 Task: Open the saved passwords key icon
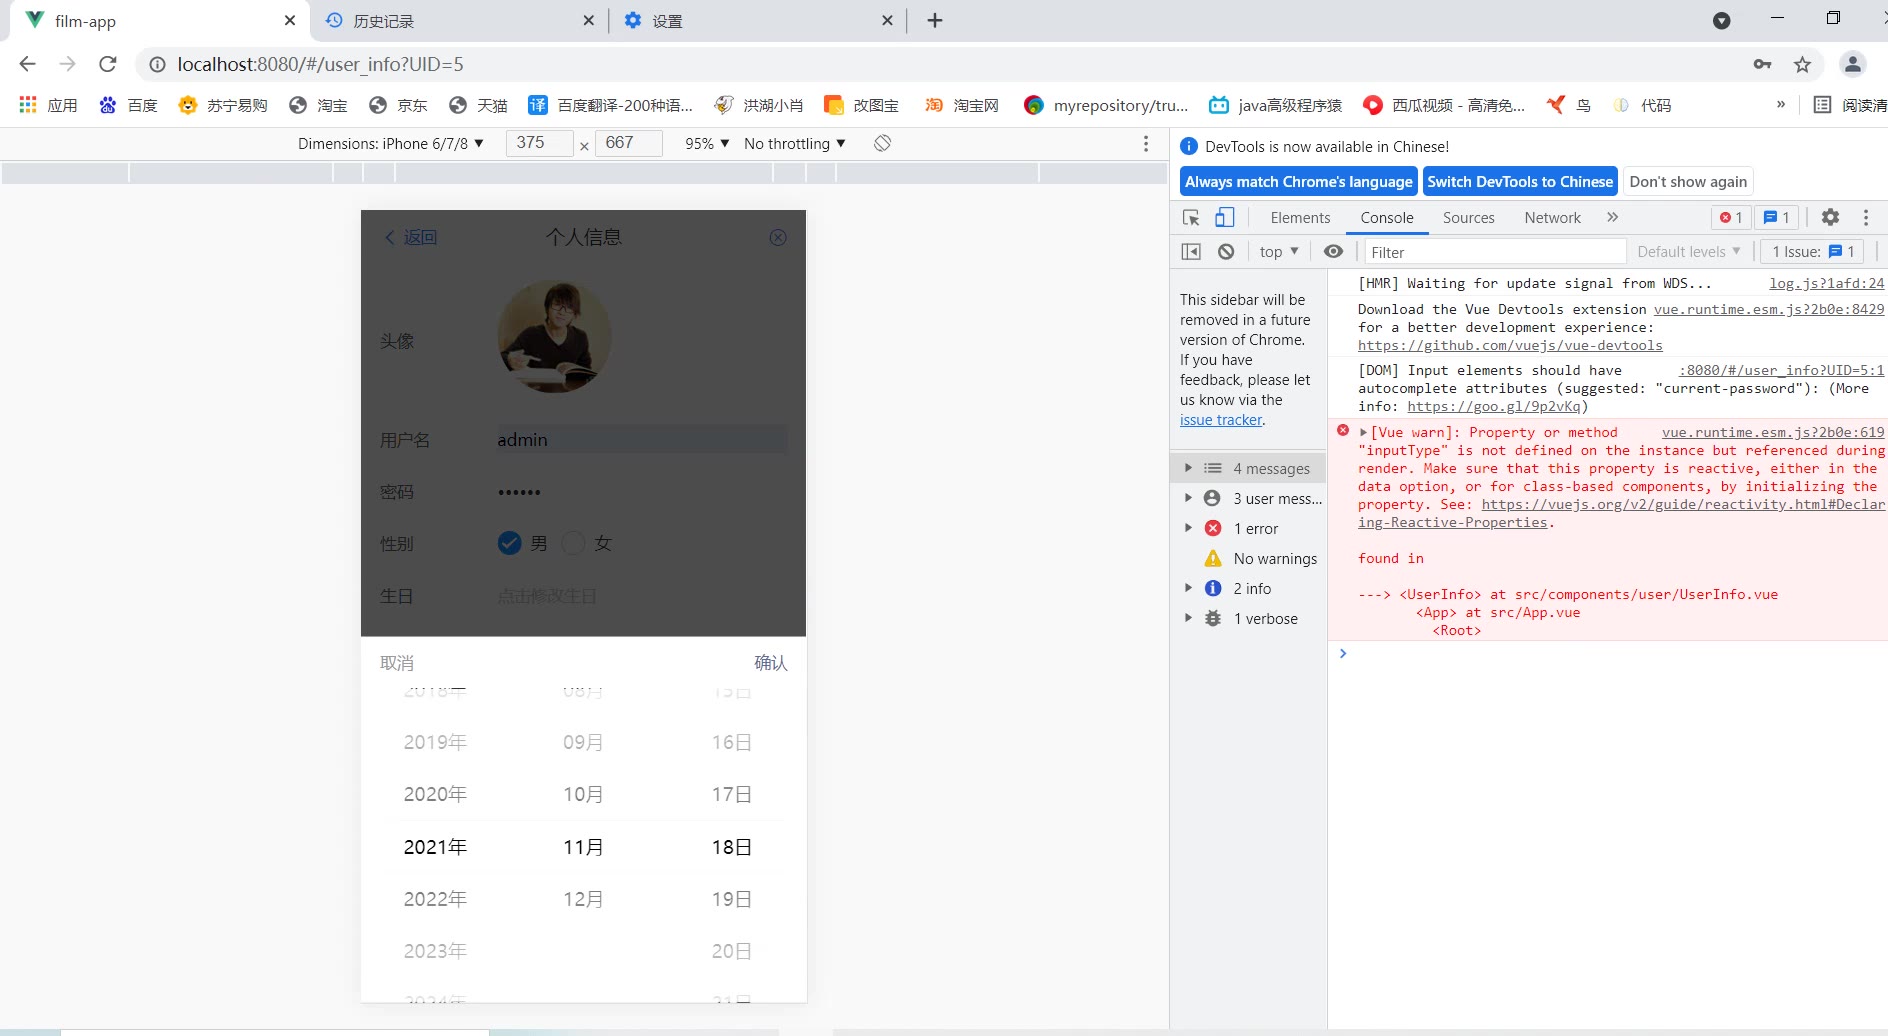click(1762, 64)
